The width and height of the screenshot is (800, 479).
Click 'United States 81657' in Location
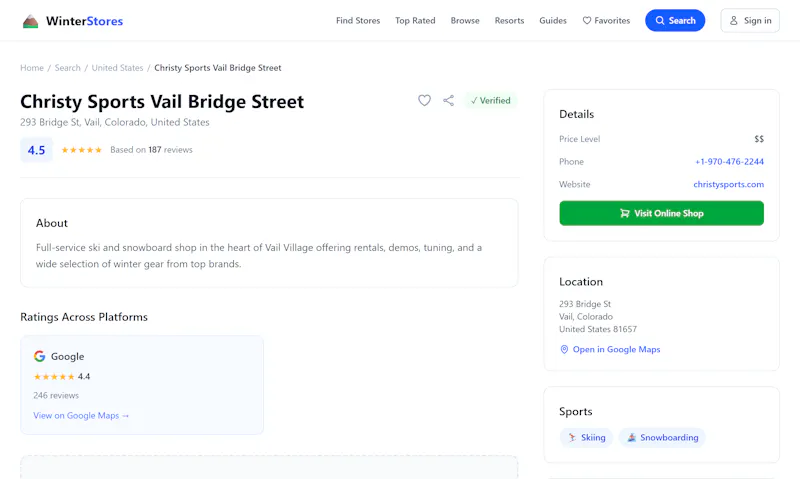click(598, 329)
